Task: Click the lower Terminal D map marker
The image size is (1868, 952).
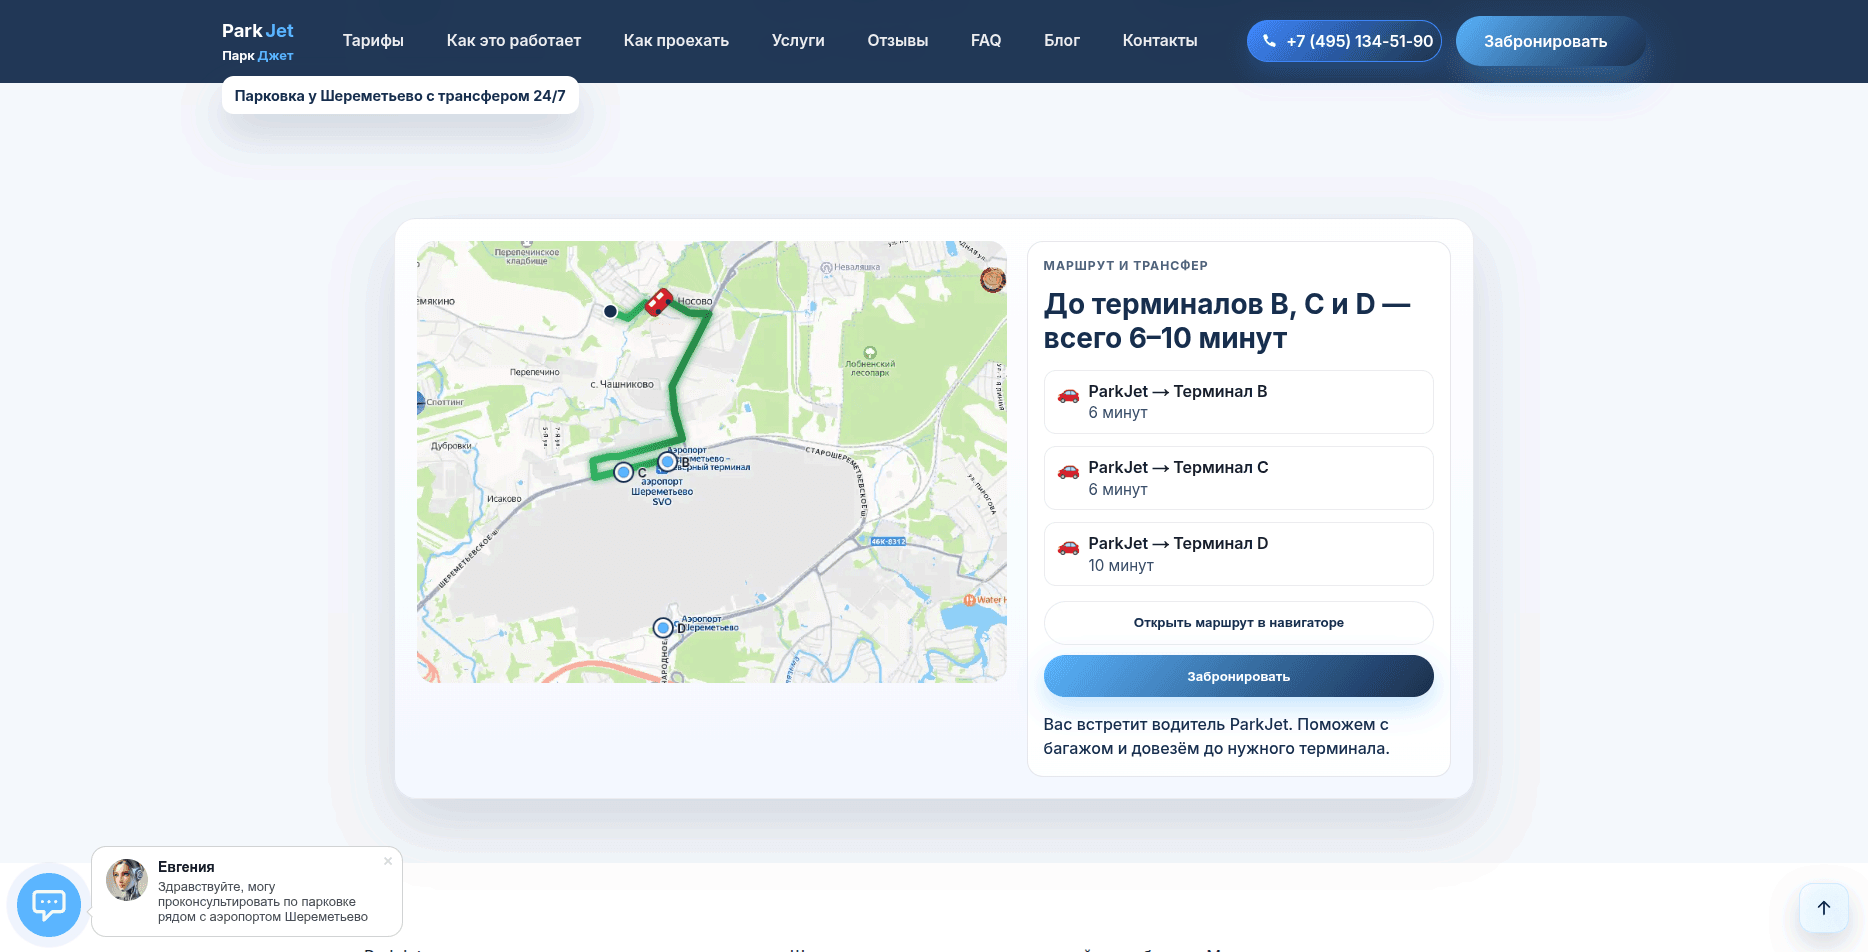Action: click(x=663, y=628)
